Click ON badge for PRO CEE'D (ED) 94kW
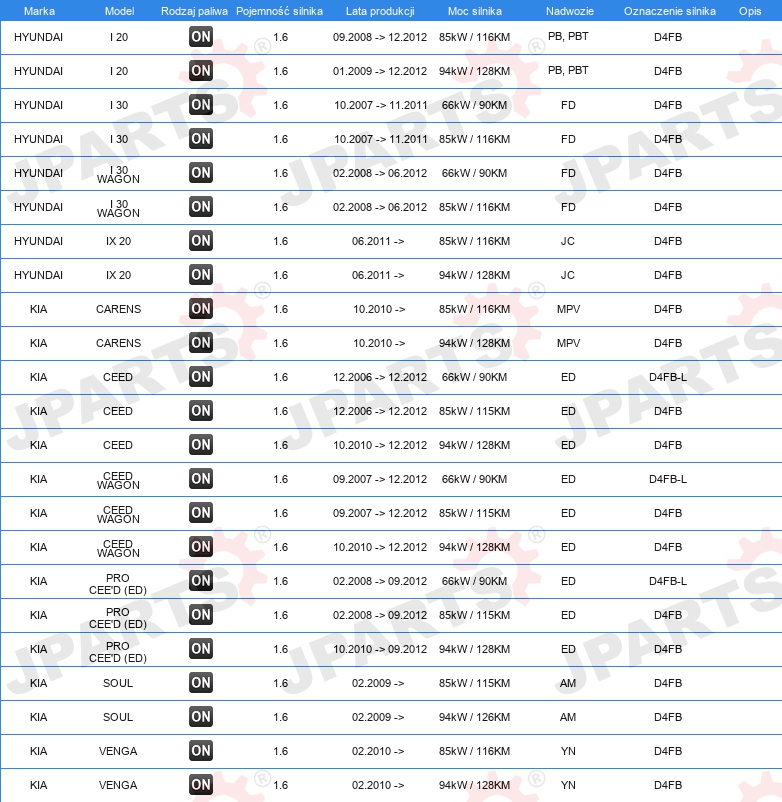The height and width of the screenshot is (802, 782). pyautogui.click(x=200, y=649)
